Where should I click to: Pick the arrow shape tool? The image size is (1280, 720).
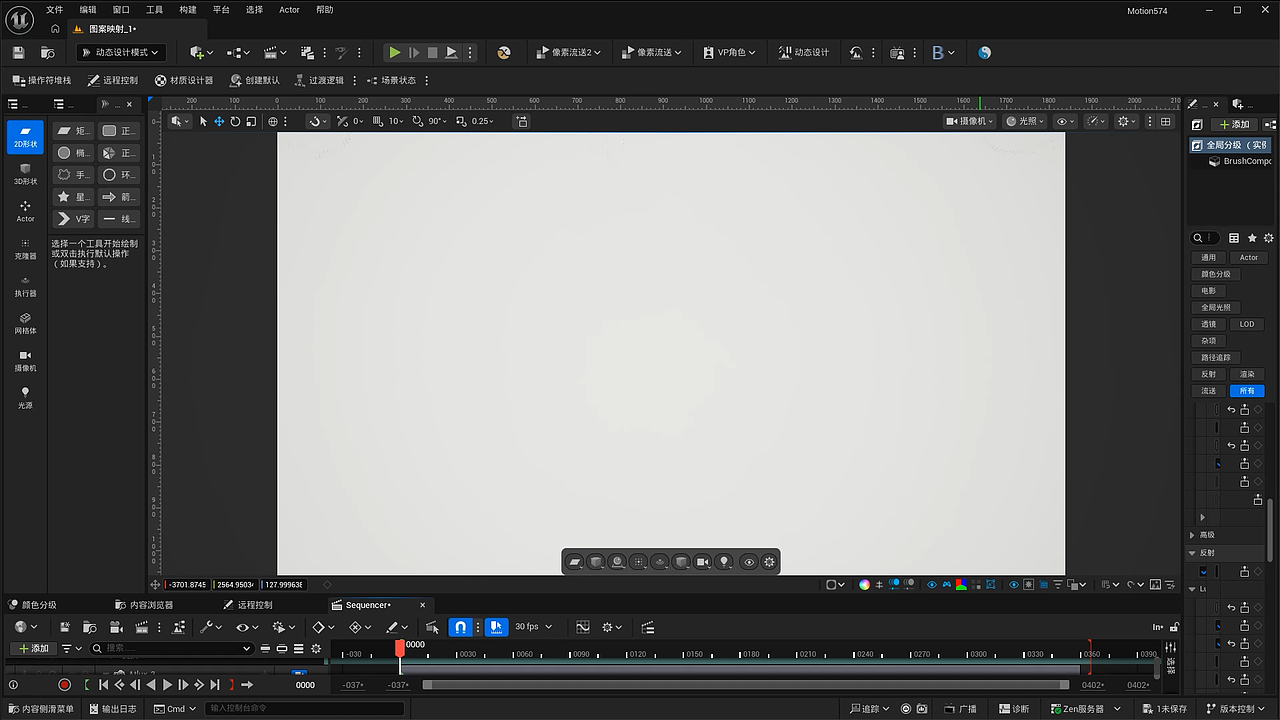pyautogui.click(x=119, y=197)
